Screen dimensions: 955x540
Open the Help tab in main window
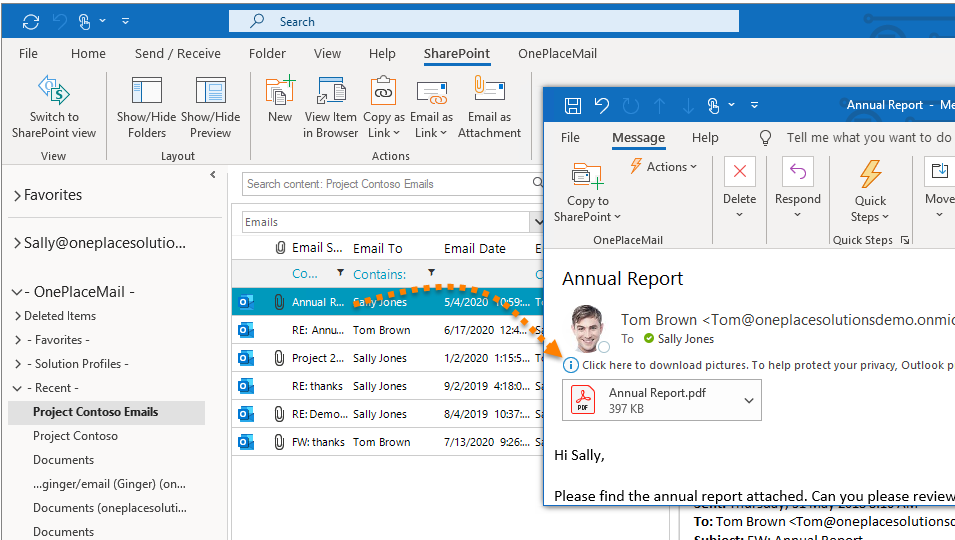(x=382, y=54)
